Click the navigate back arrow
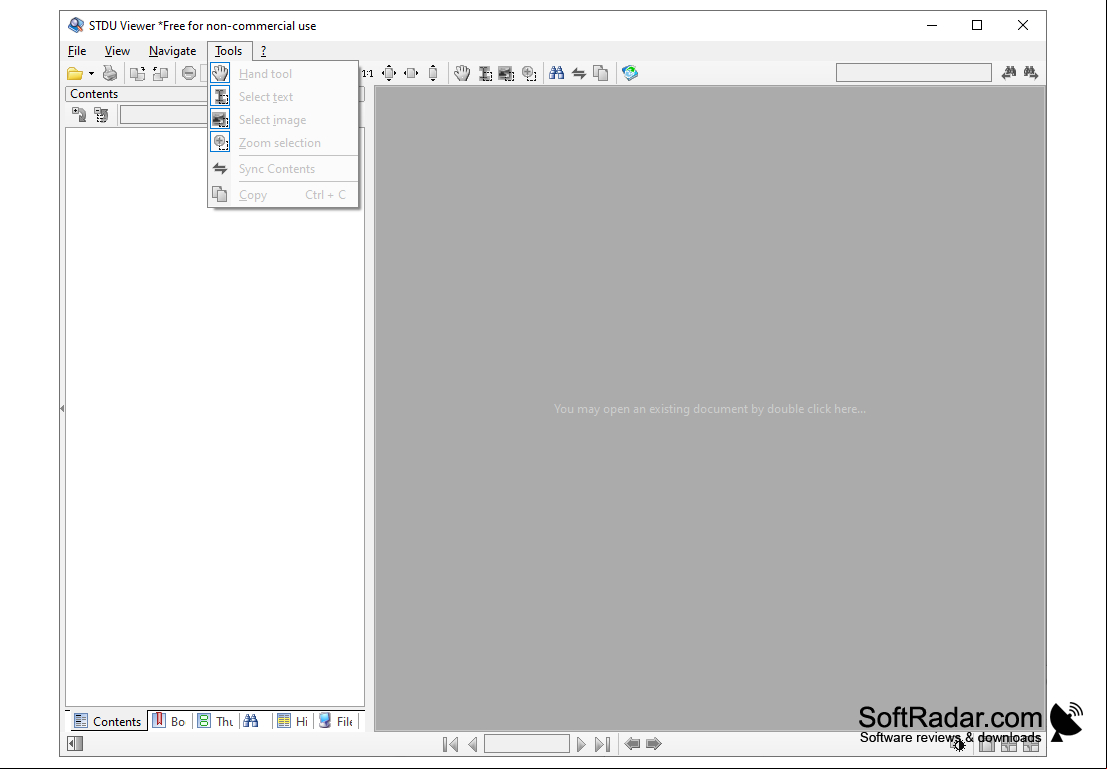The image size is (1107, 769). point(632,744)
